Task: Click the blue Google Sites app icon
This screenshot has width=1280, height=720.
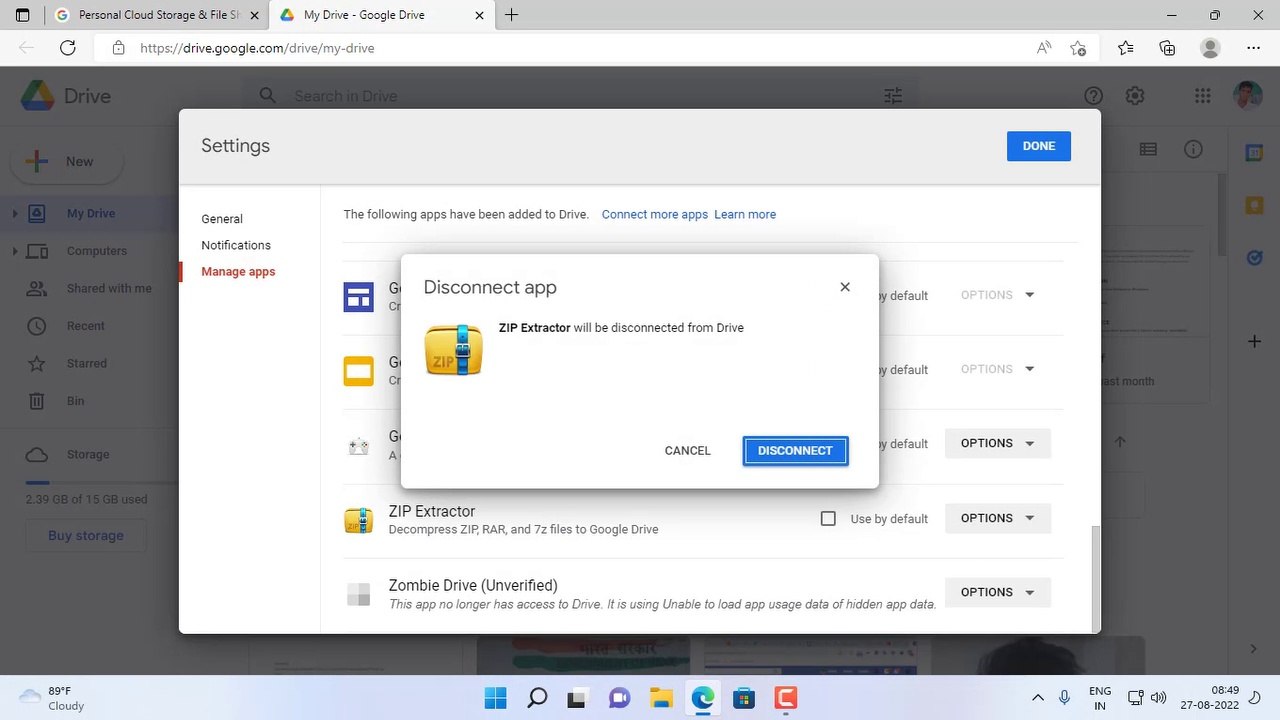Action: point(358,296)
